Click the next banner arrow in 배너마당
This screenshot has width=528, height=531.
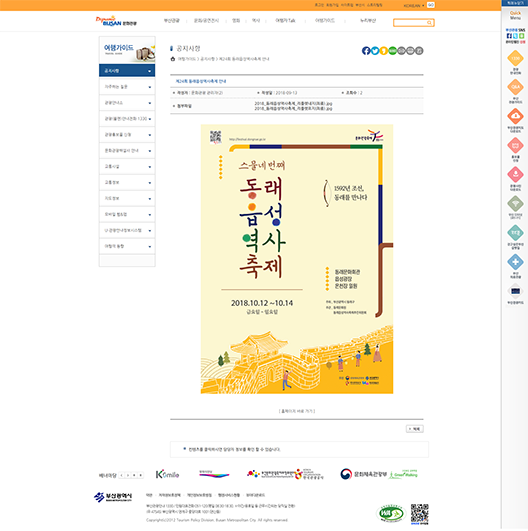128,475
